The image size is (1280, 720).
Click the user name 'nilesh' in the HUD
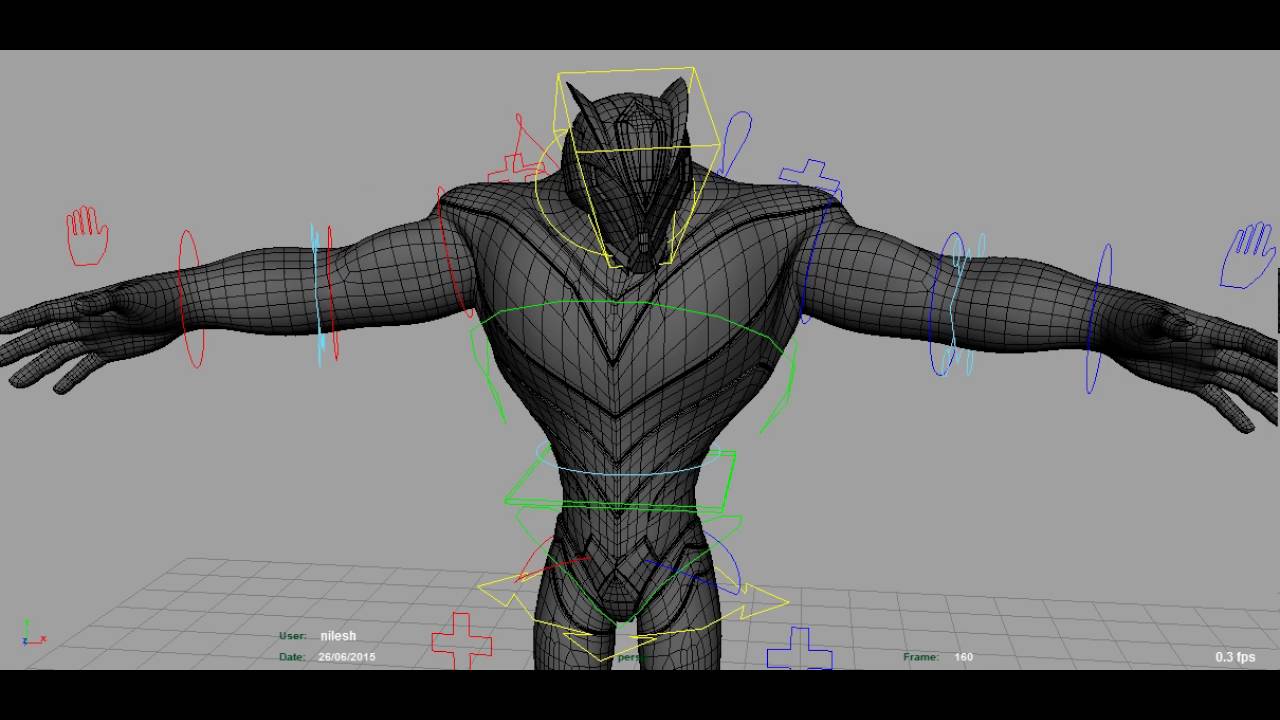coord(338,636)
